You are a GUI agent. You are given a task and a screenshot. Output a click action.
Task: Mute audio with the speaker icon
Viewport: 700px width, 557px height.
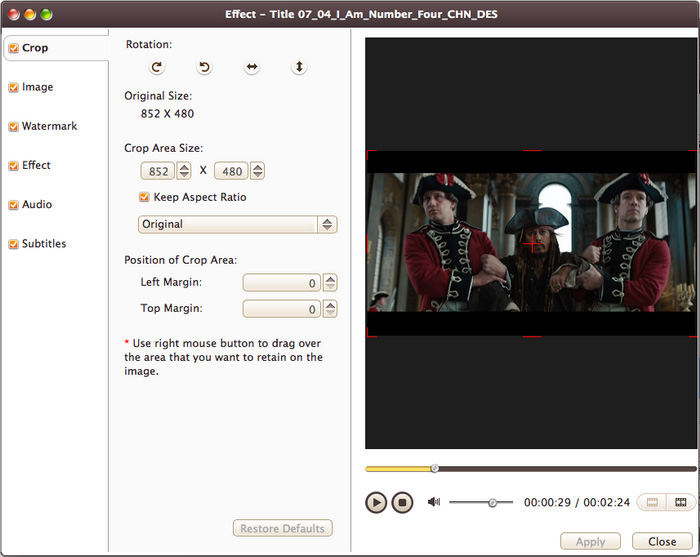434,502
